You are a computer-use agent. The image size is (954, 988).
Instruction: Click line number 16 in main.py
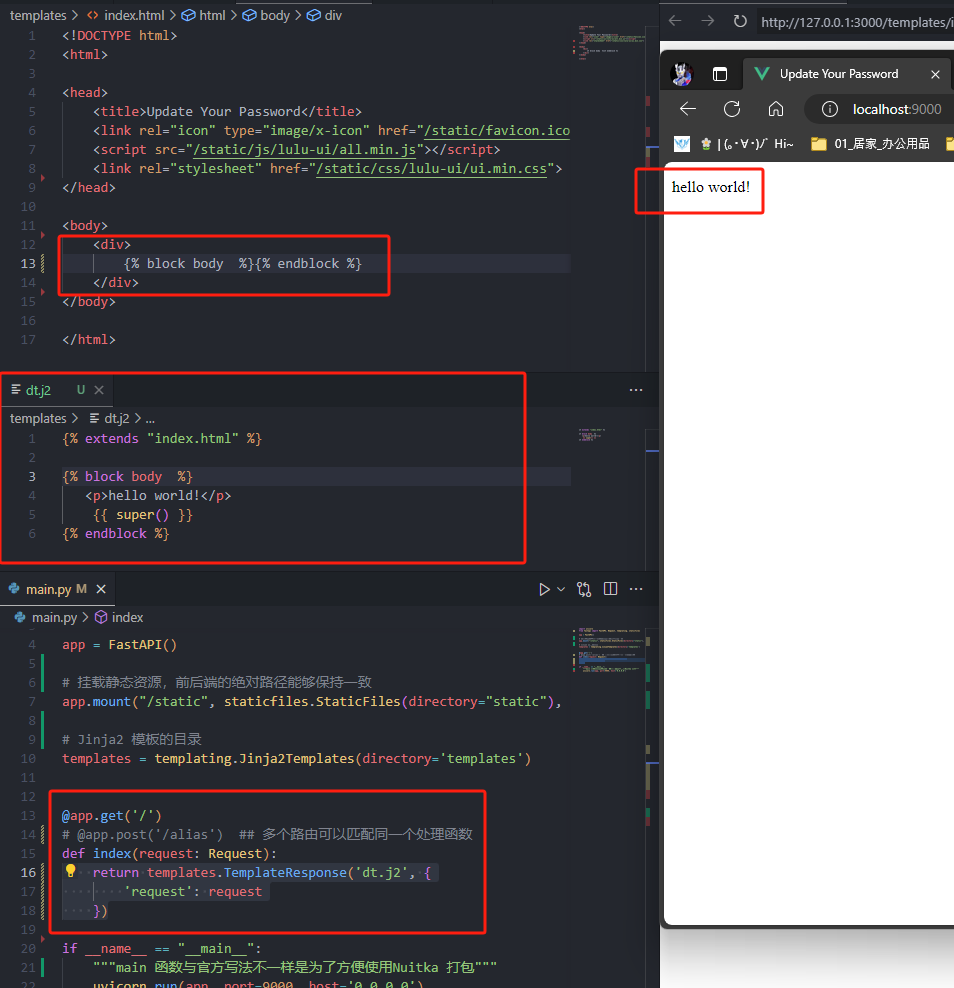pyautogui.click(x=28, y=873)
